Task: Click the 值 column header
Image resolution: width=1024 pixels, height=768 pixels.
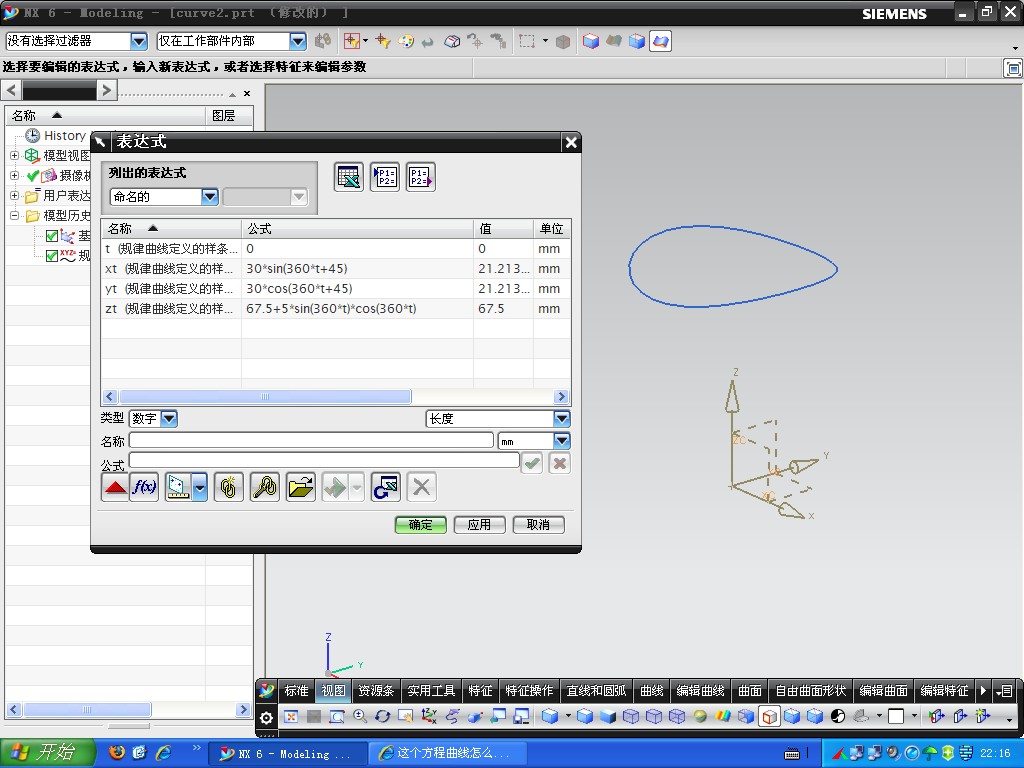Action: [x=503, y=229]
